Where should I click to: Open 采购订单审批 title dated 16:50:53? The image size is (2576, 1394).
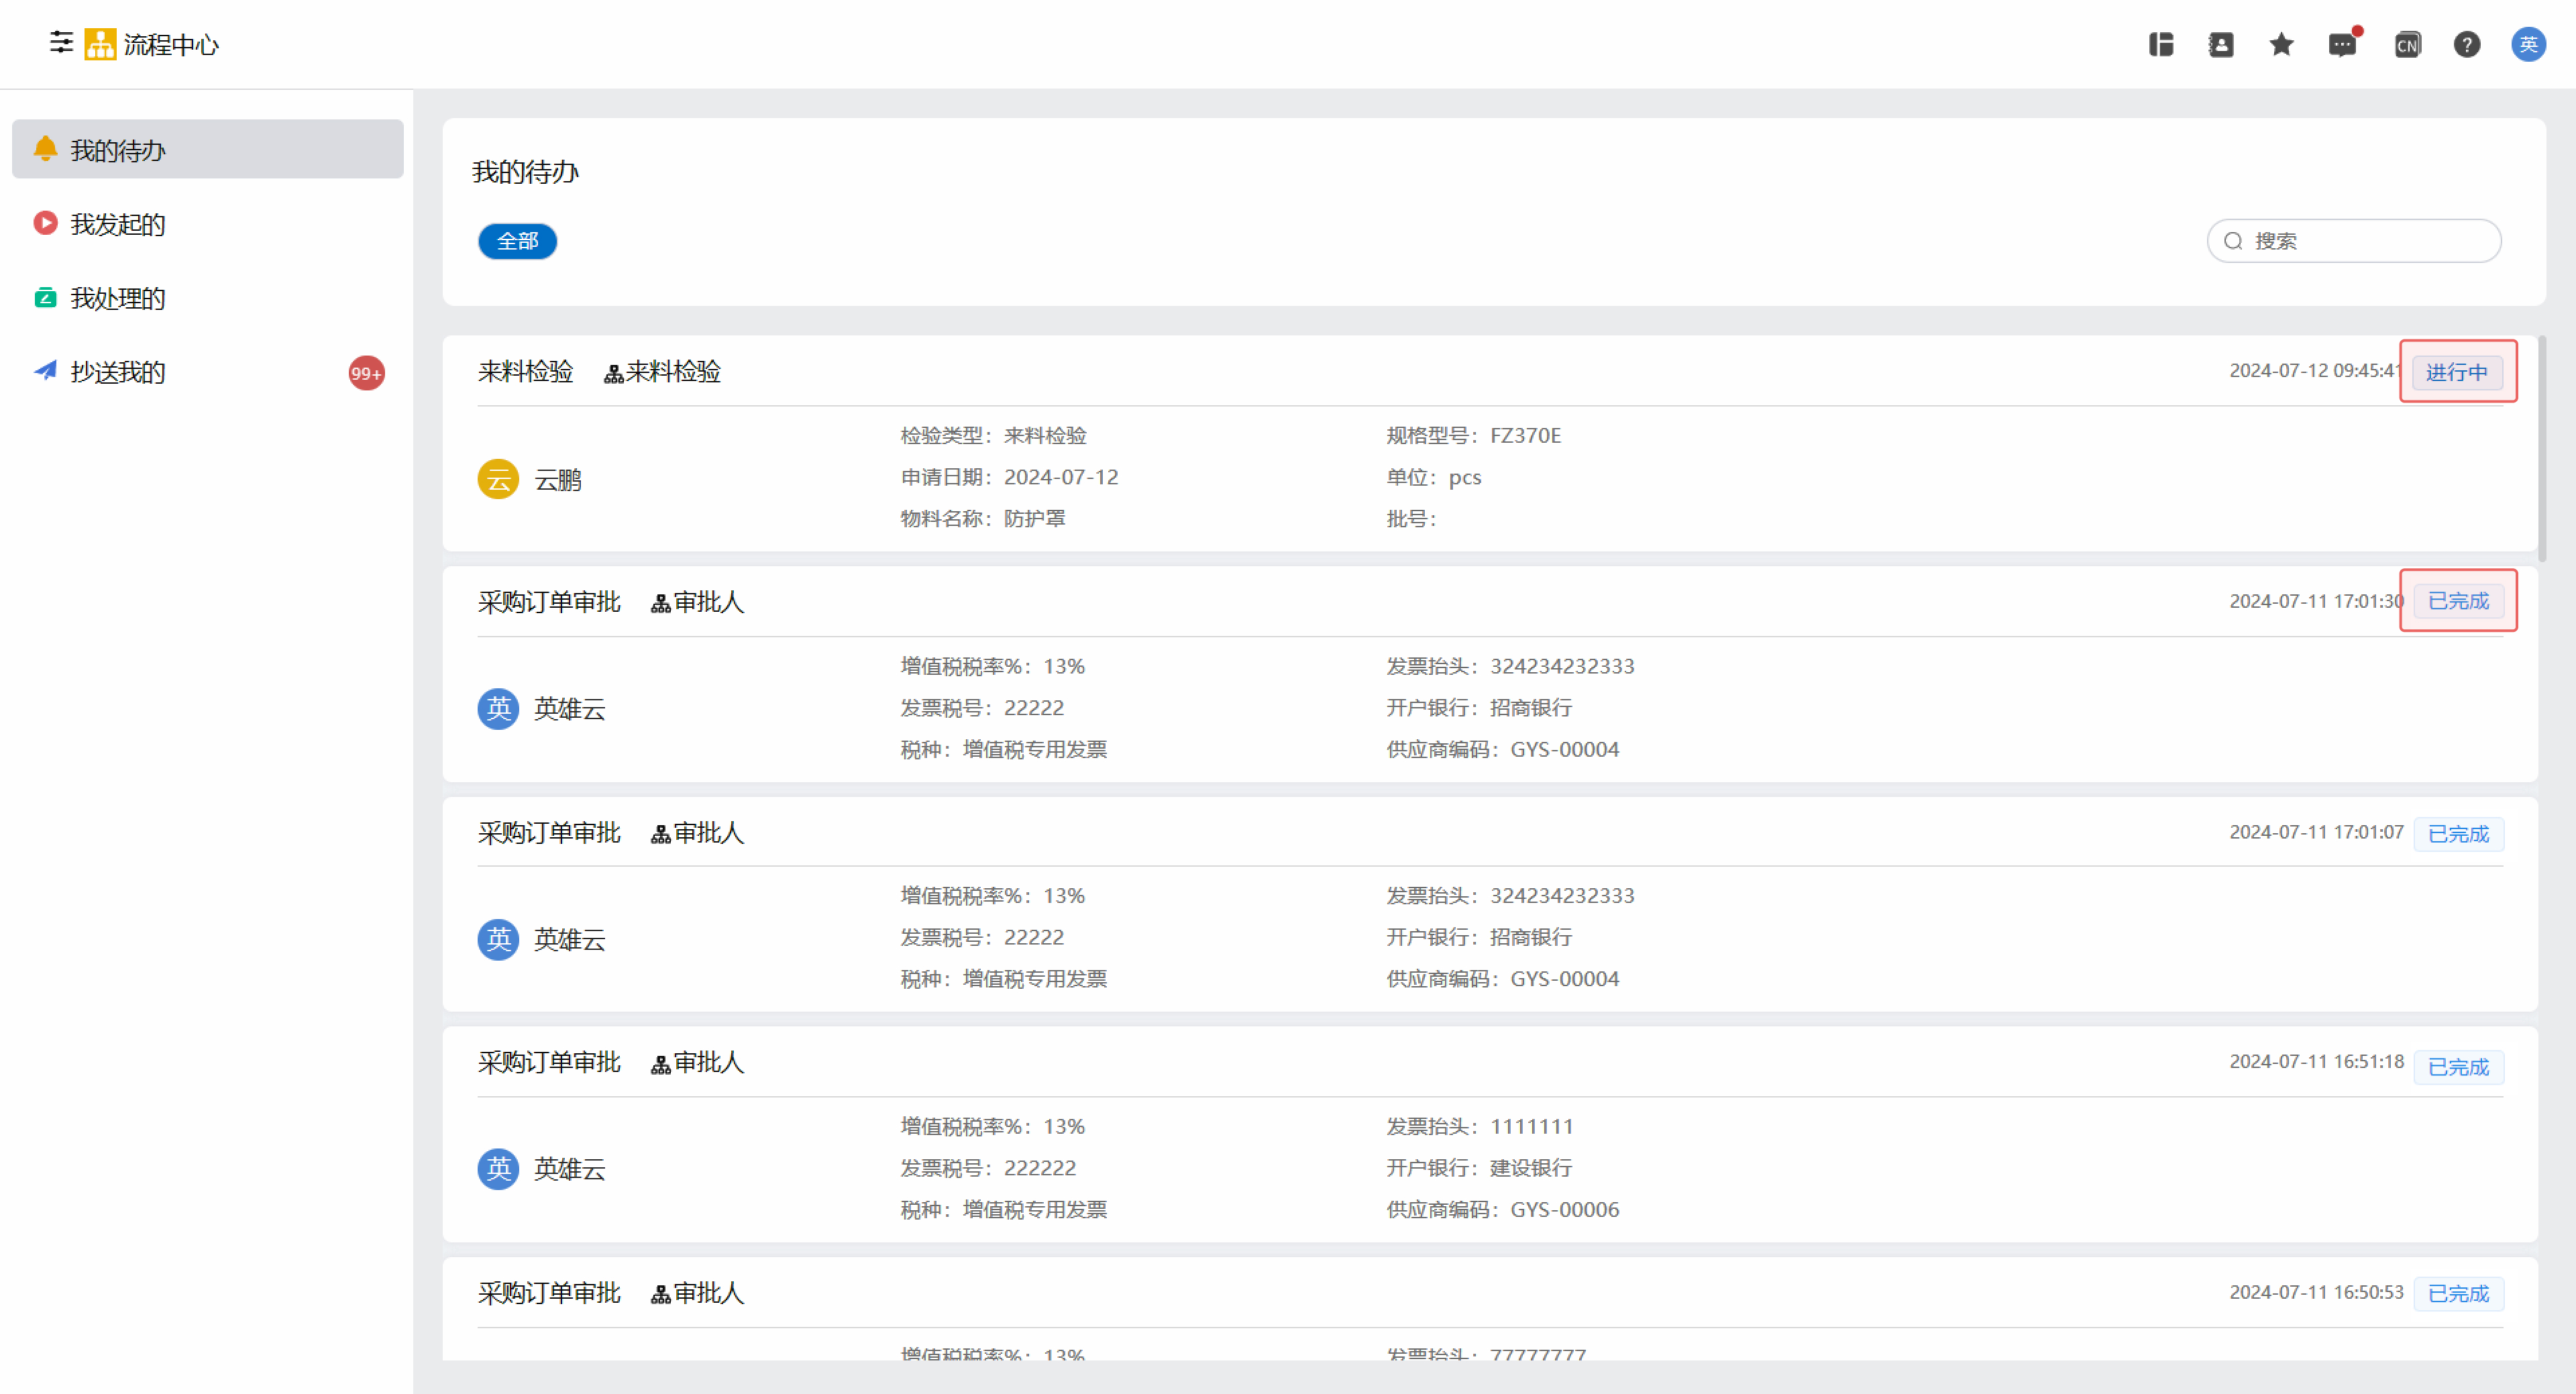pos(549,1292)
